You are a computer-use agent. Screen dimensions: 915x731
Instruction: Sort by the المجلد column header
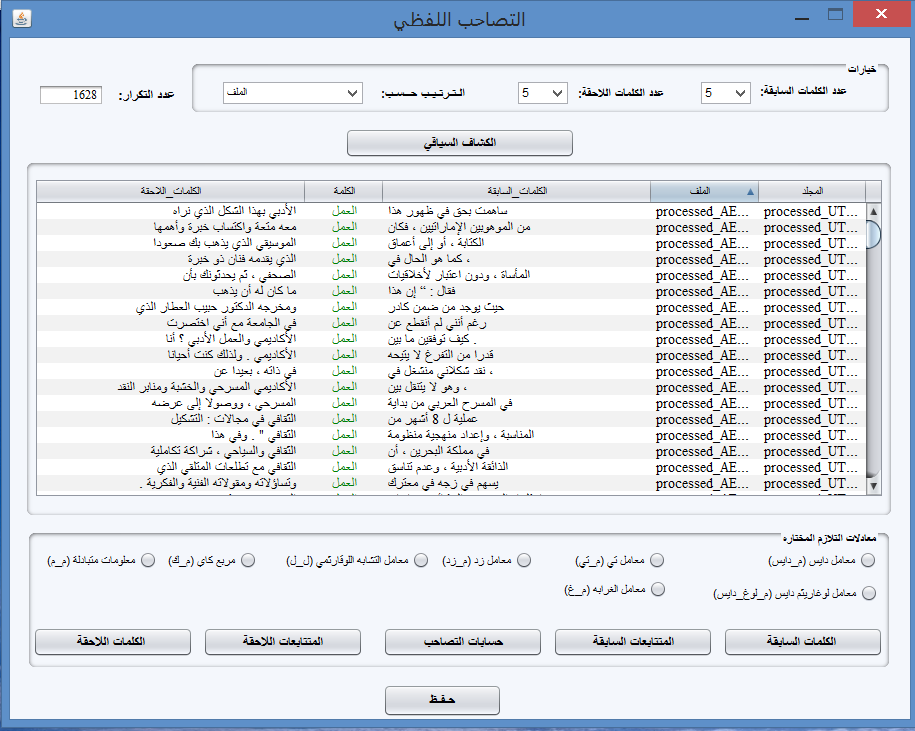812,191
